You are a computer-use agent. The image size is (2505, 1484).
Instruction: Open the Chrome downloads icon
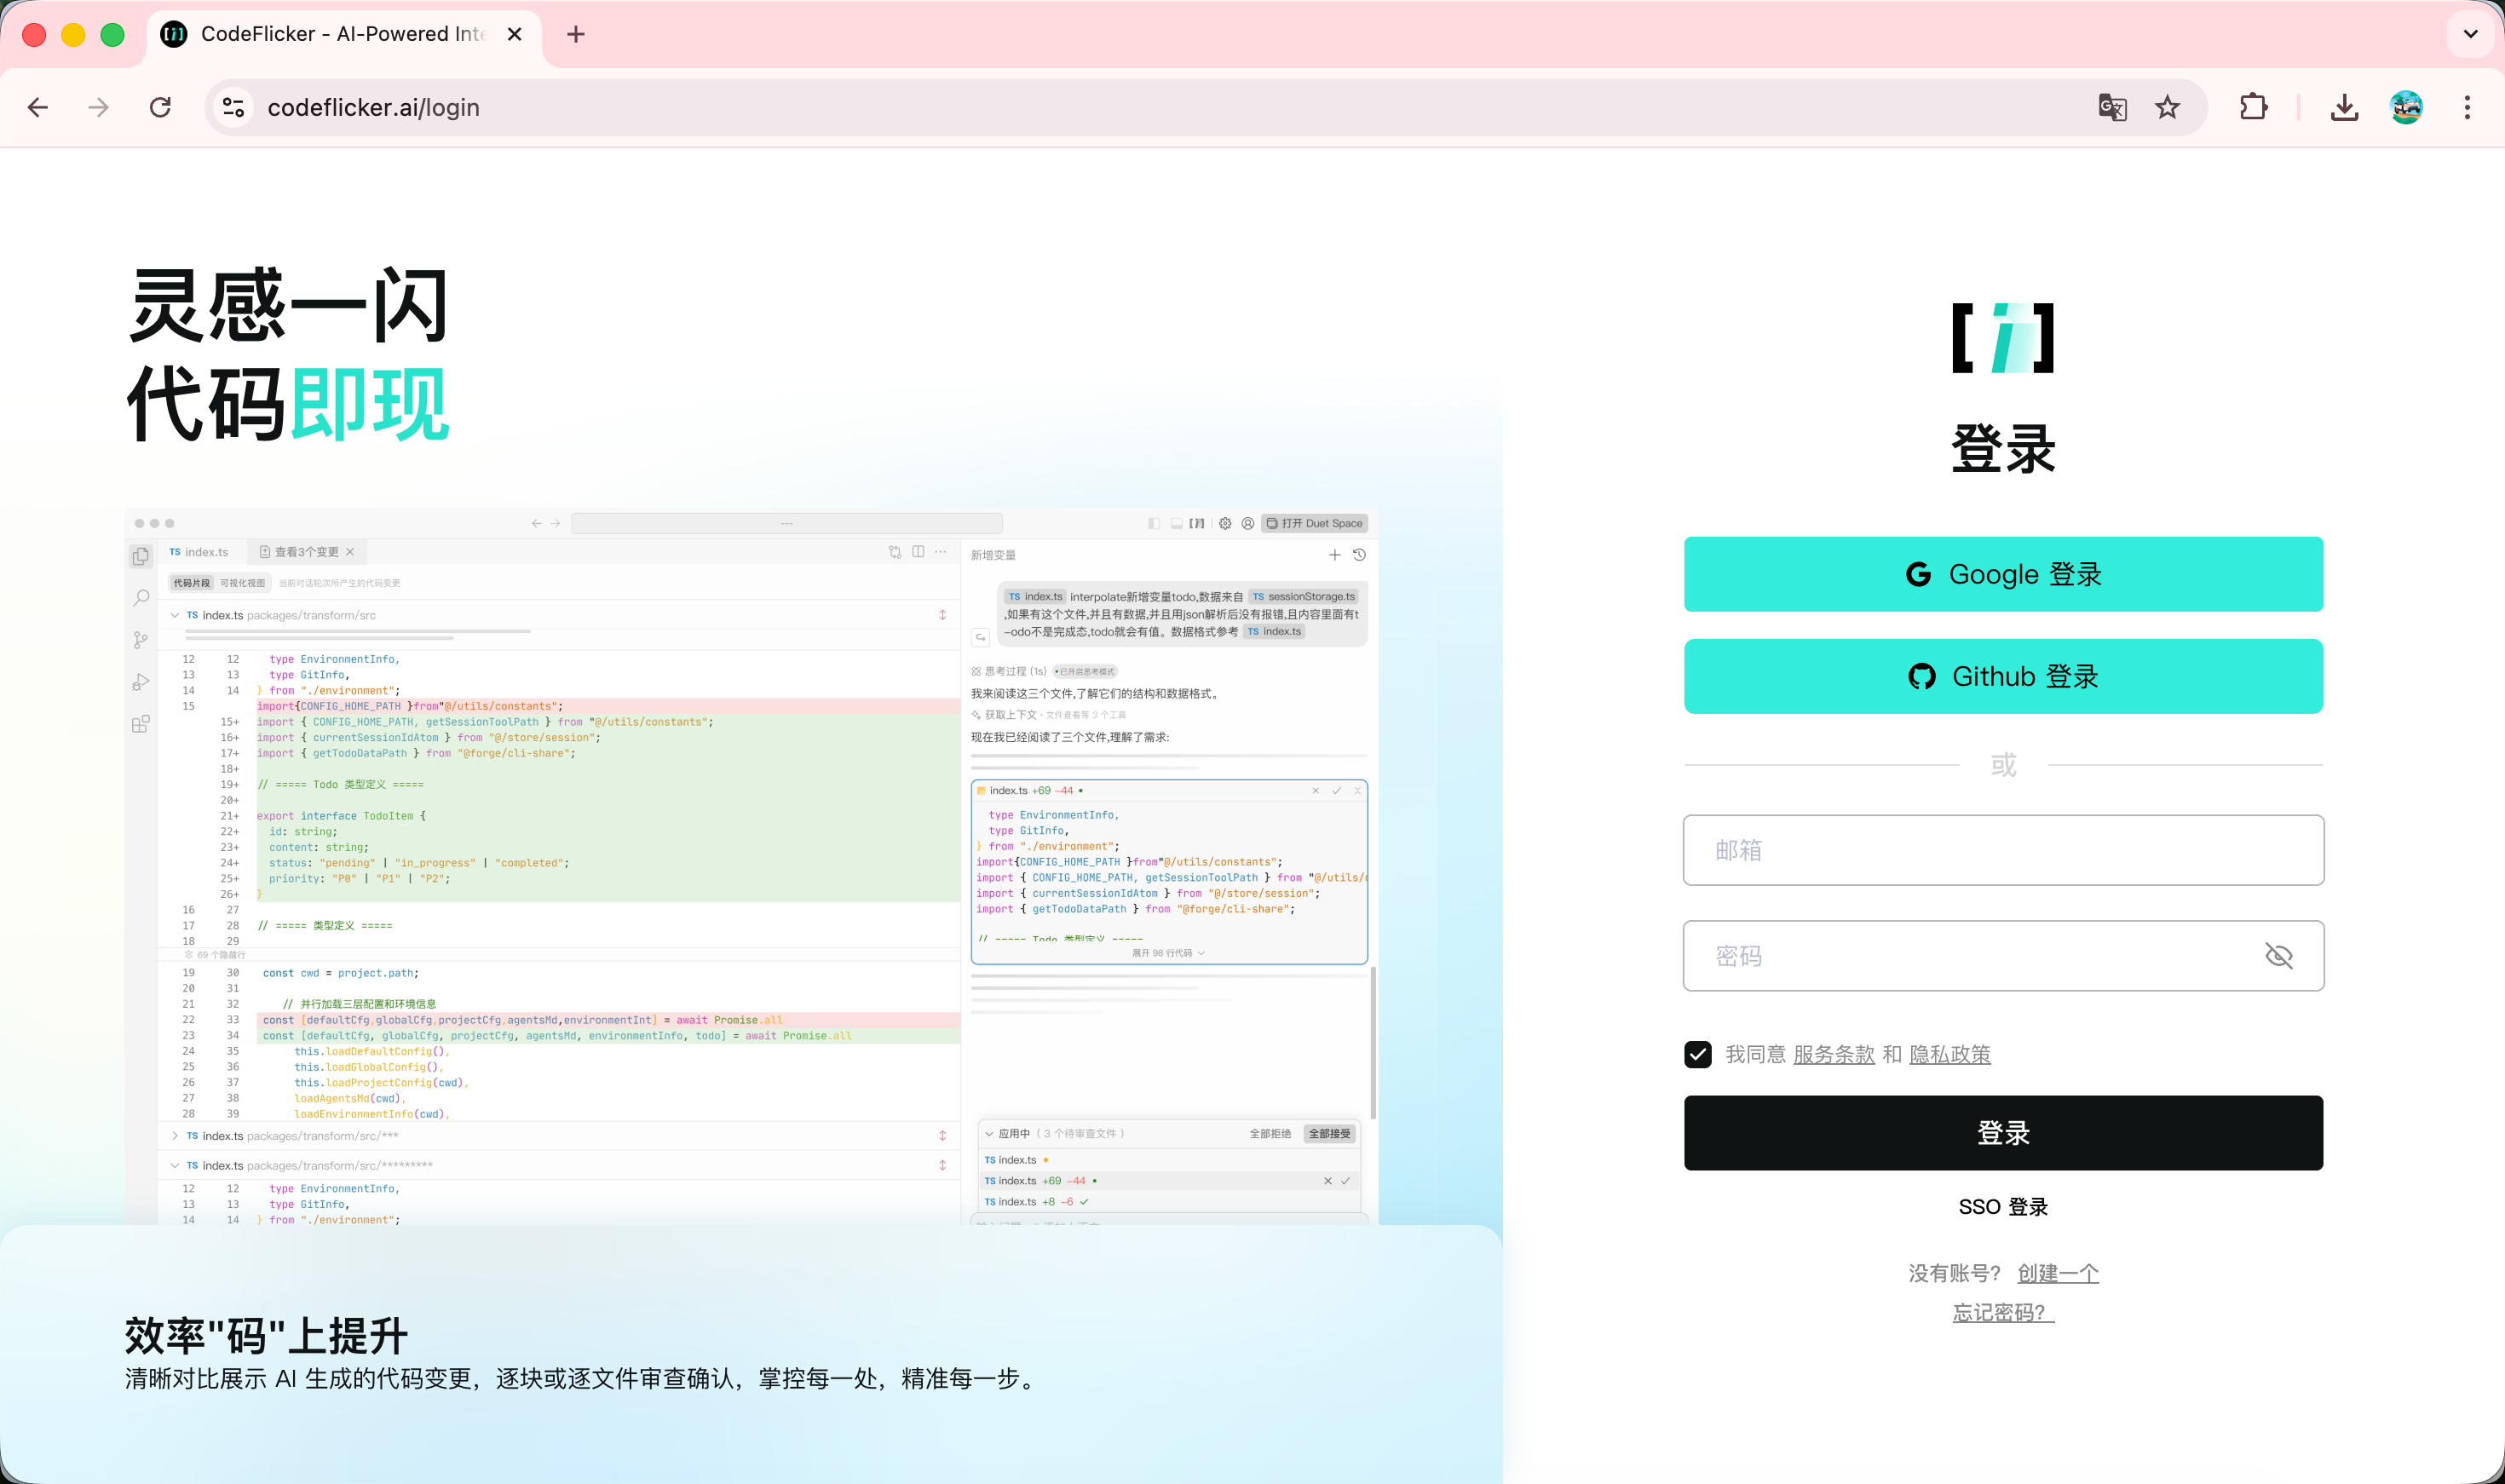pyautogui.click(x=2344, y=107)
